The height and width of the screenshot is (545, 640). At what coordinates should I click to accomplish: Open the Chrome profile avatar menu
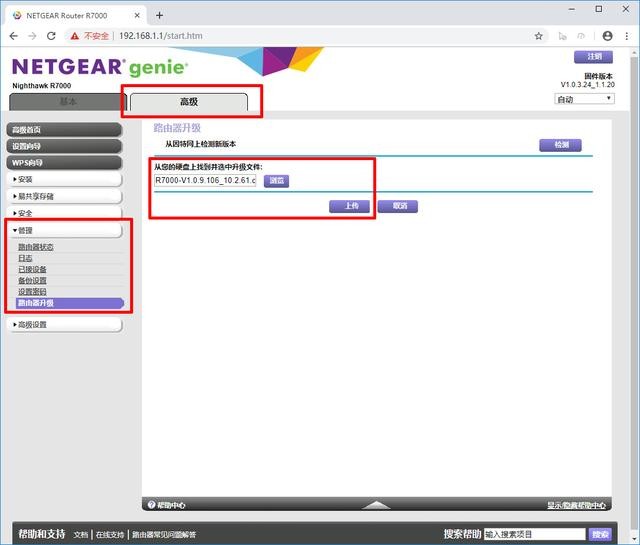[607, 36]
